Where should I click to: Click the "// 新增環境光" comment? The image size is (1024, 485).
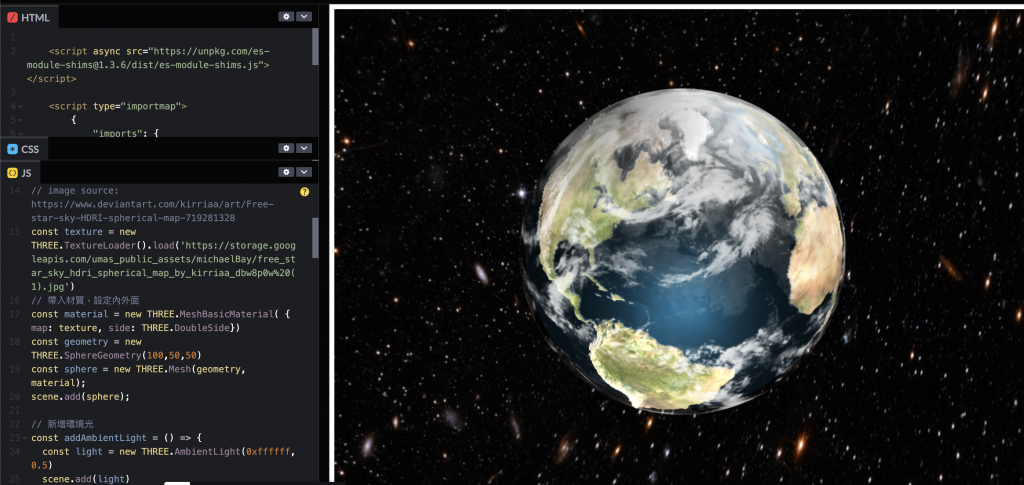[63, 424]
